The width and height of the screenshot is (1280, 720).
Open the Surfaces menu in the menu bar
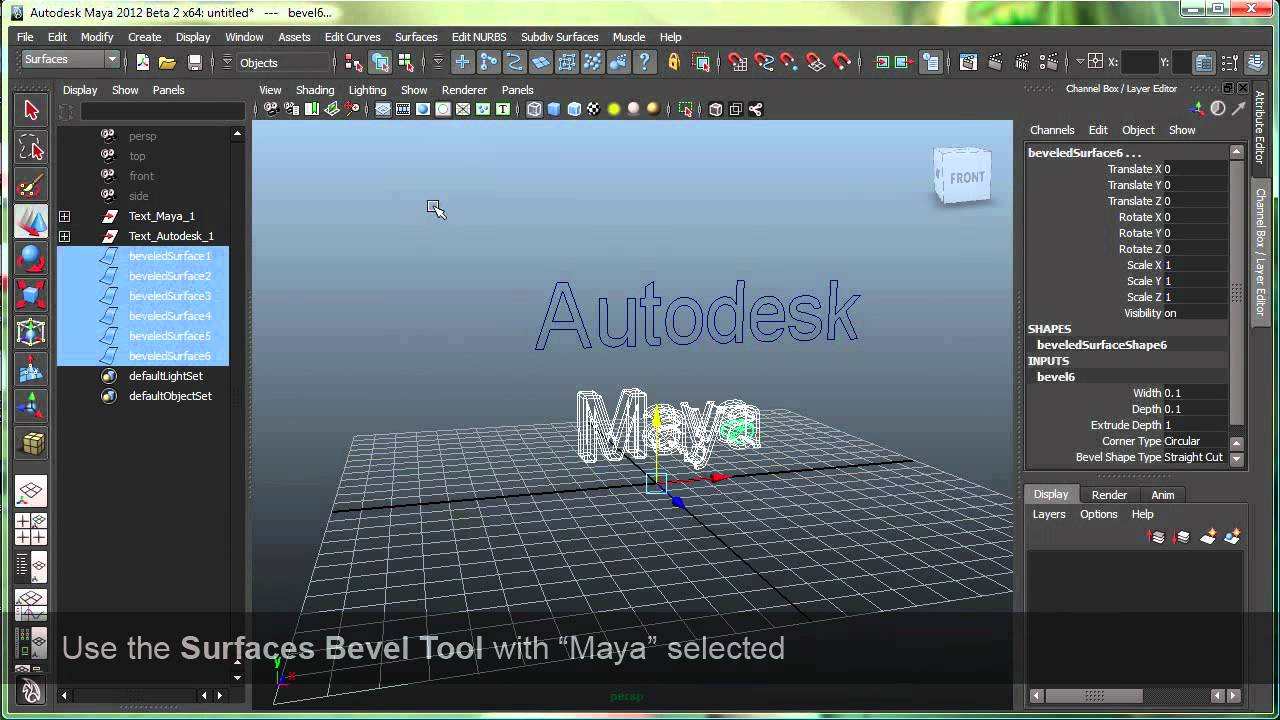point(416,37)
